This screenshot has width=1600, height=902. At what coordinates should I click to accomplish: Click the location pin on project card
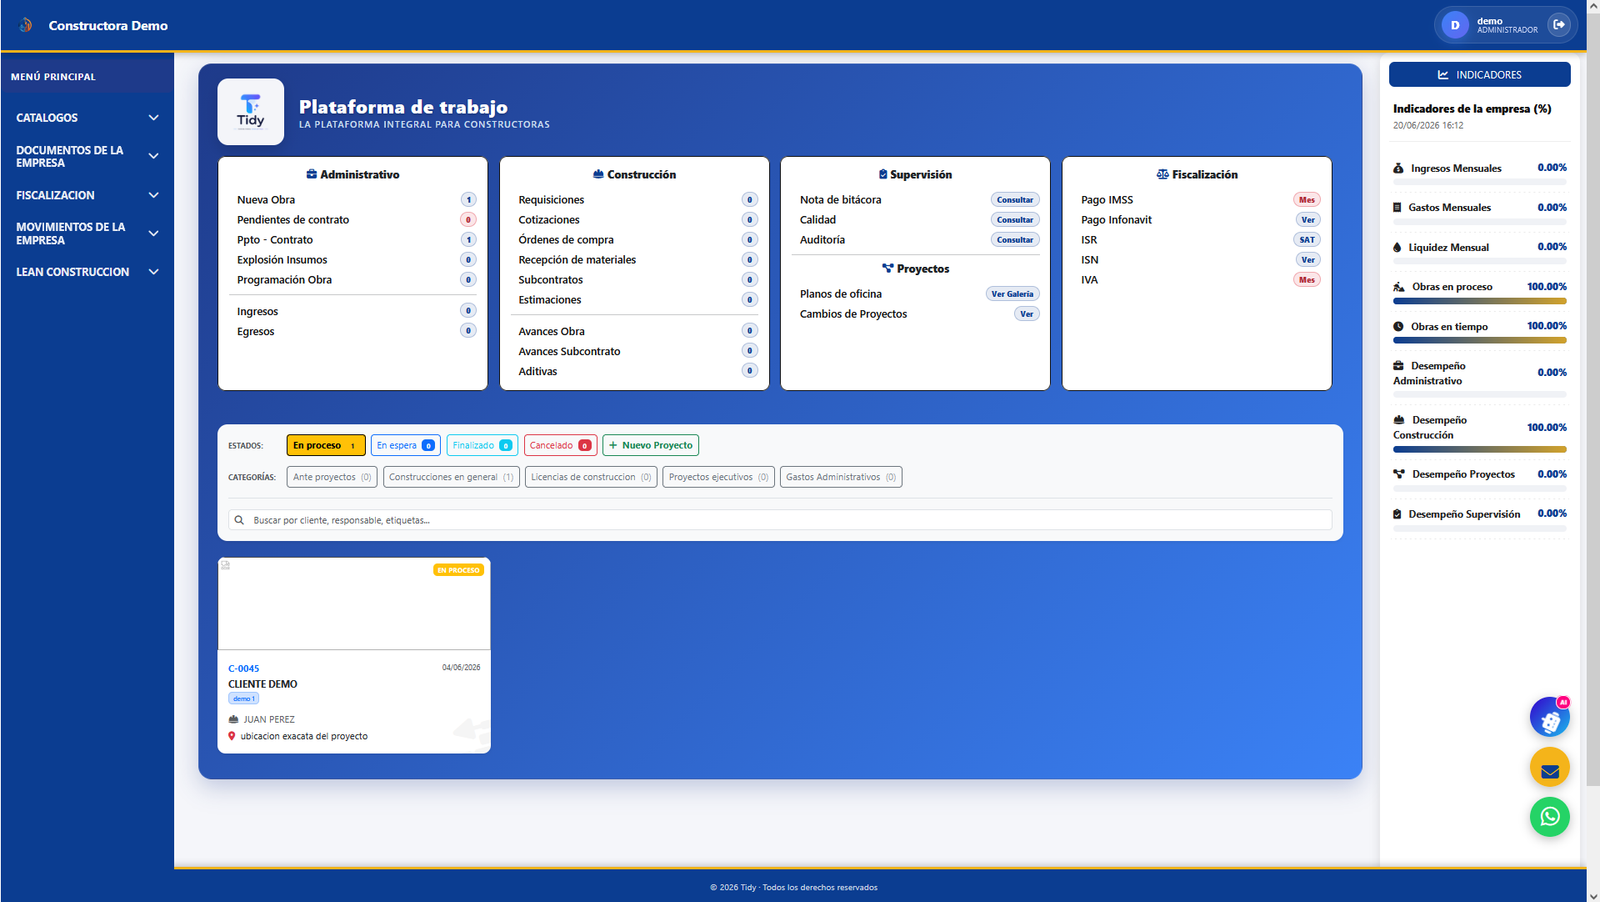pos(232,736)
